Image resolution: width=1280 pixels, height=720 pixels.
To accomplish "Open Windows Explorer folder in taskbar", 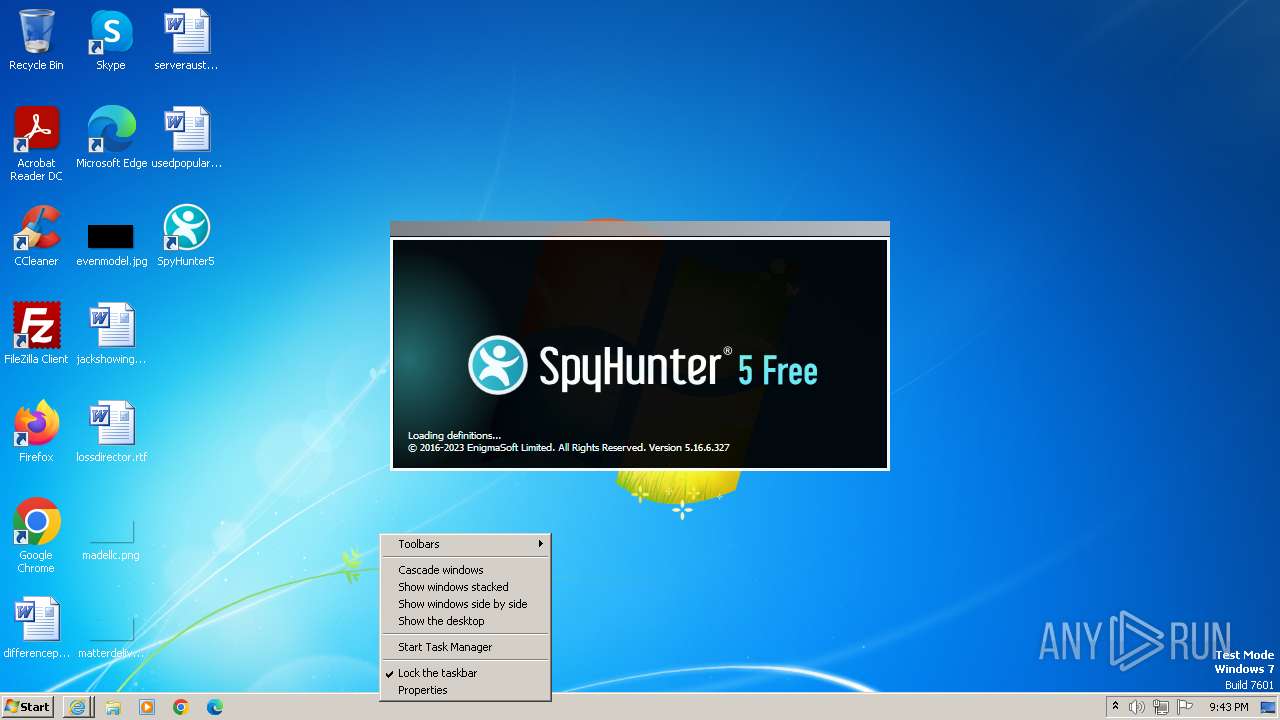I will click(113, 707).
